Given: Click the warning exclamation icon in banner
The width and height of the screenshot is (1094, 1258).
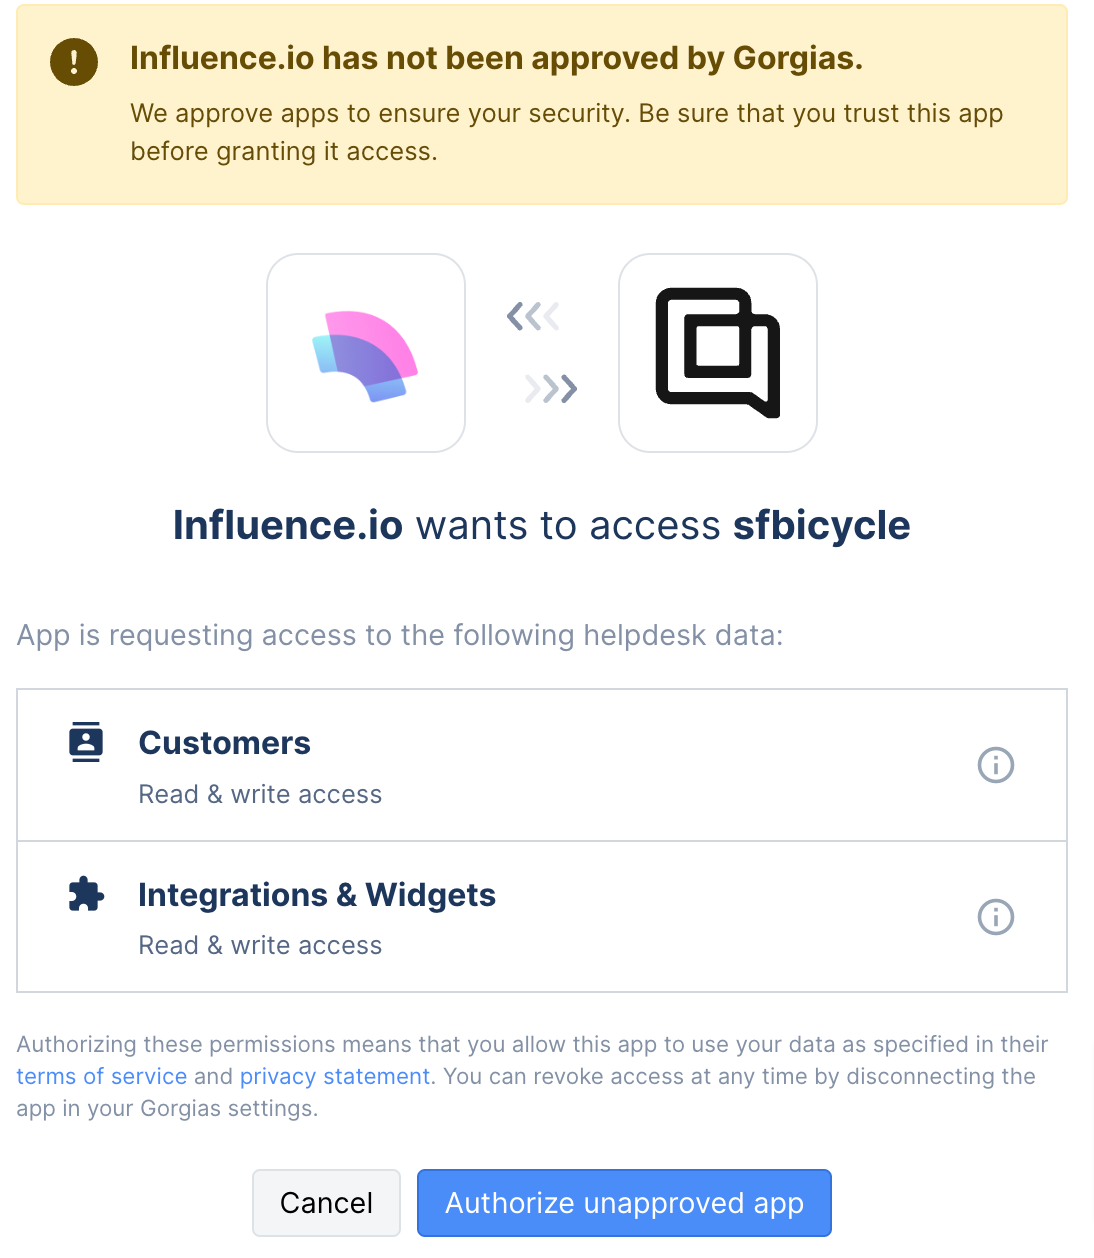Looking at the screenshot, I should (74, 62).
